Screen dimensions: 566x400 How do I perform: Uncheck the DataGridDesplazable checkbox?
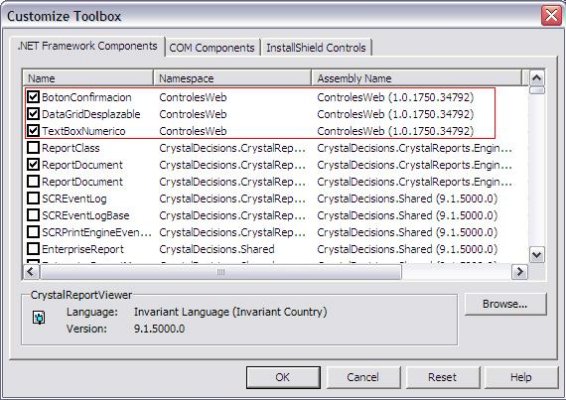tap(33, 114)
